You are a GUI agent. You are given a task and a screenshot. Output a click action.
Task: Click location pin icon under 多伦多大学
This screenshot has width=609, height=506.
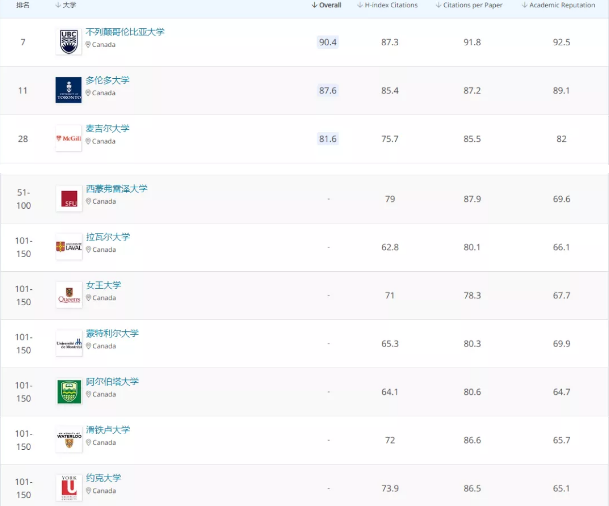pos(88,93)
